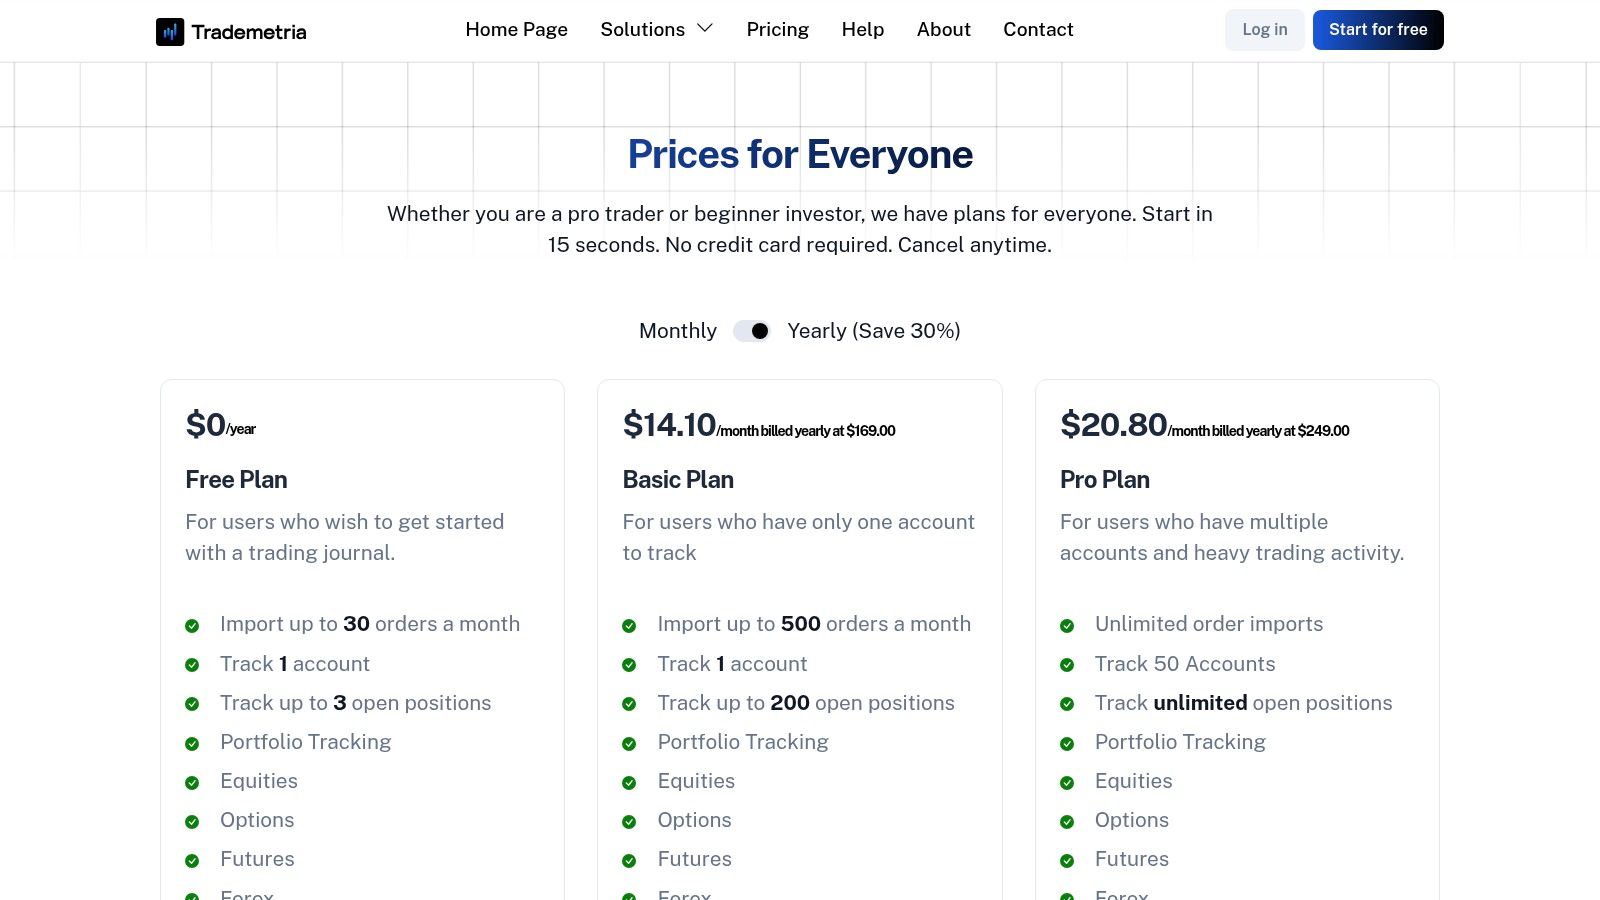Select Pricing in the navigation bar

pos(777,30)
